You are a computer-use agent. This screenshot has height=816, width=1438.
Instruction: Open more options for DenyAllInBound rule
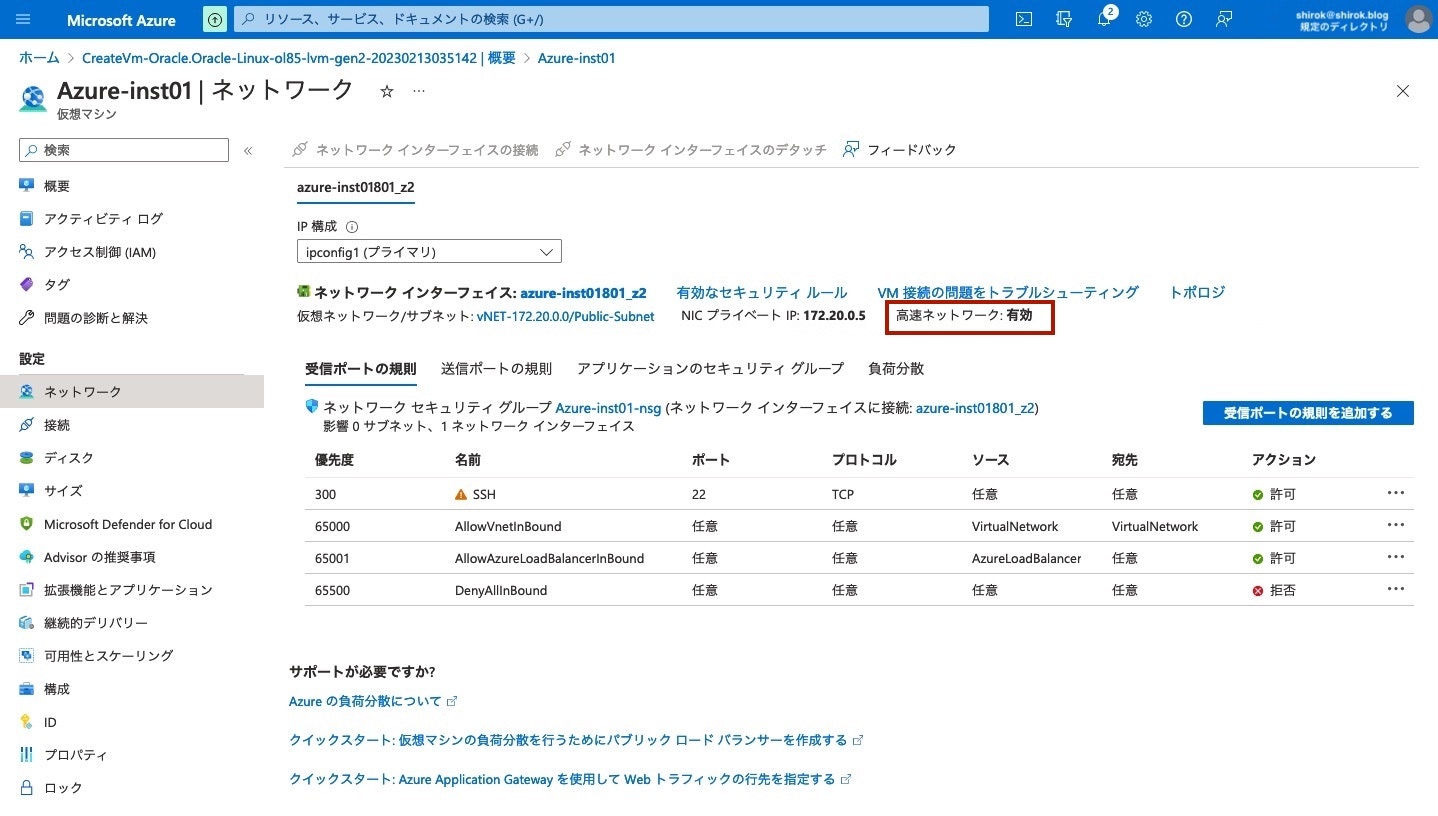pyautogui.click(x=1396, y=589)
